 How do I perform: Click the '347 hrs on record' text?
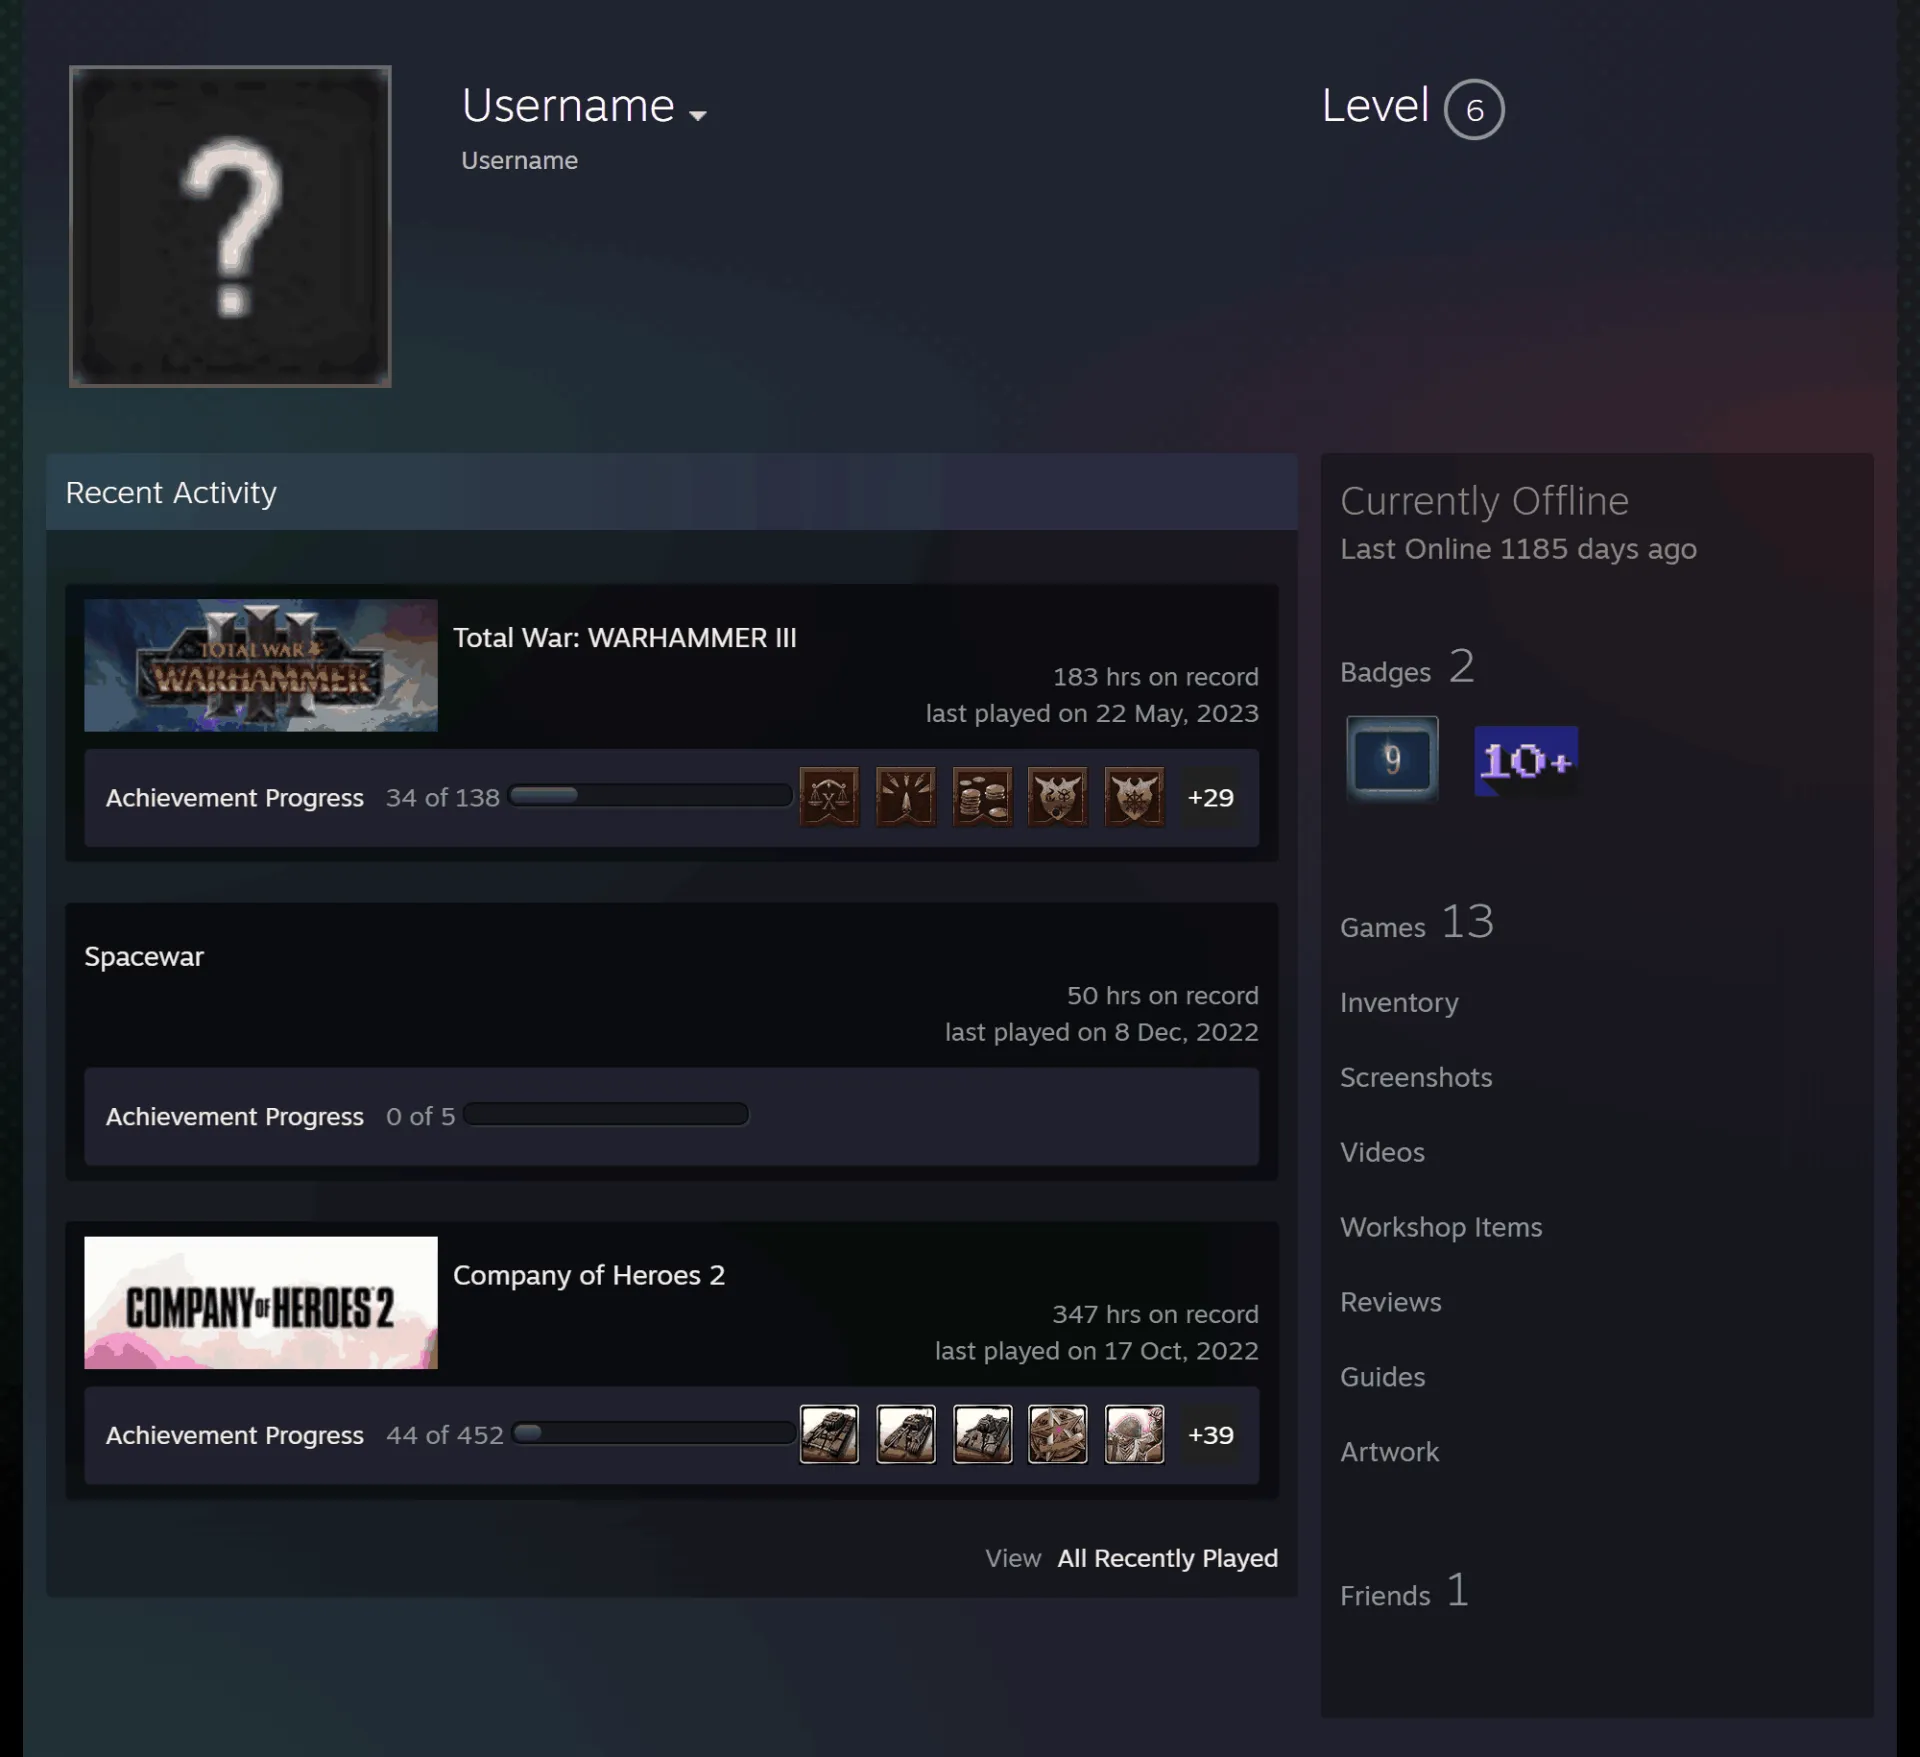click(x=1155, y=1314)
